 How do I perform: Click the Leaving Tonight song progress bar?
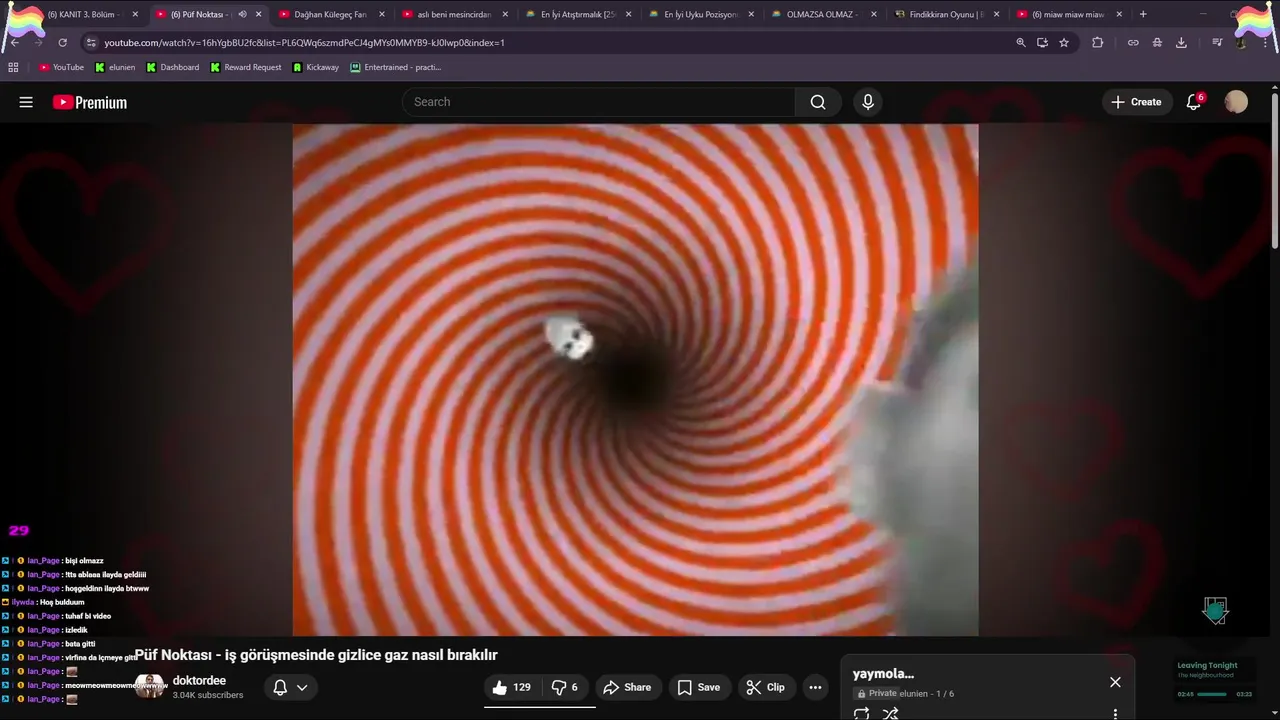(x=1212, y=694)
